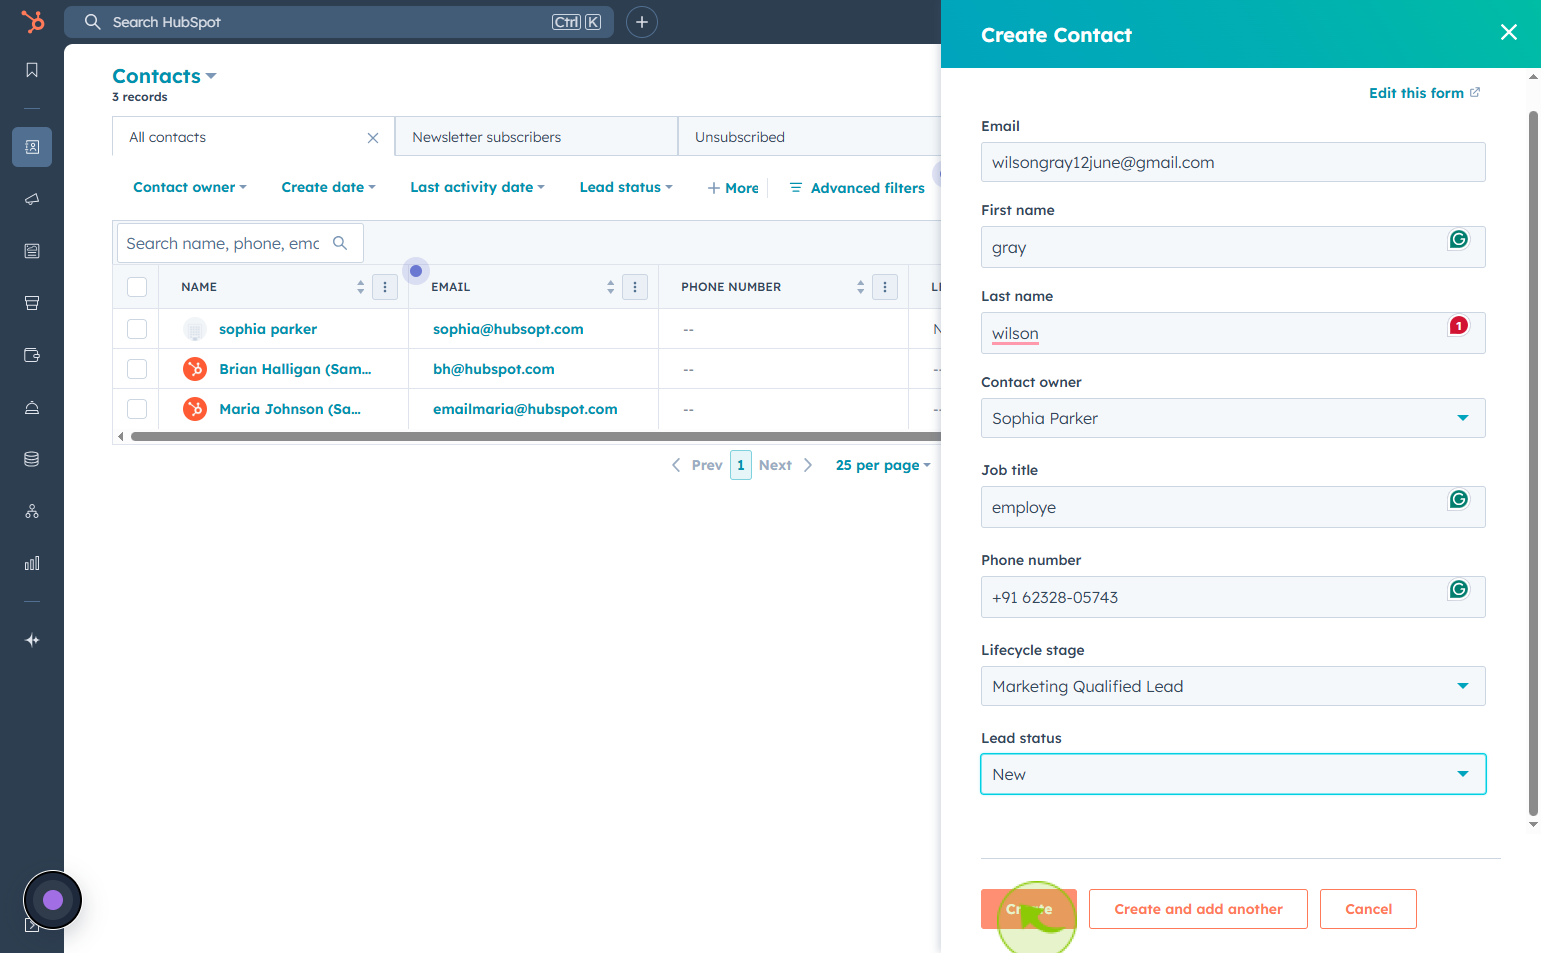Open the Bookmarks sidebar icon

pyautogui.click(x=32, y=70)
